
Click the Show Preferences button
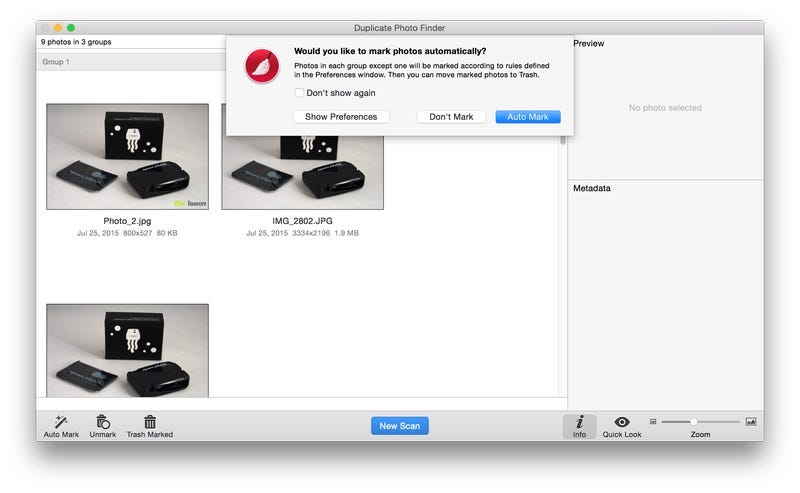pos(341,117)
